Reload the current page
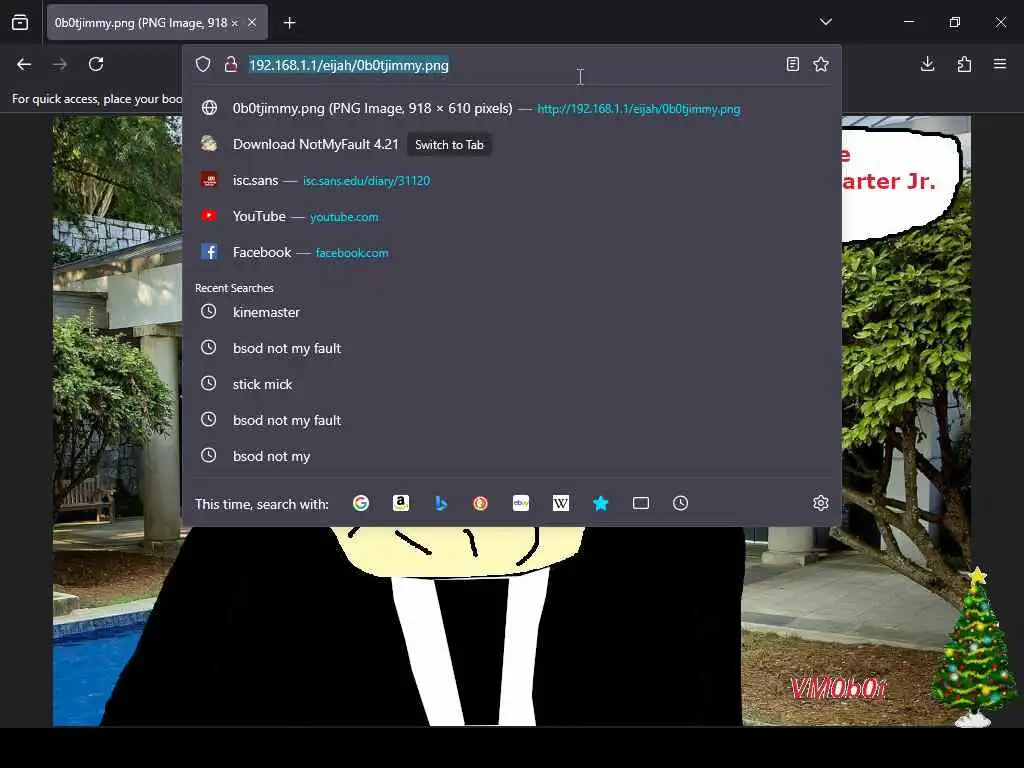Screen dimensions: 1024x768 click(x=96, y=64)
